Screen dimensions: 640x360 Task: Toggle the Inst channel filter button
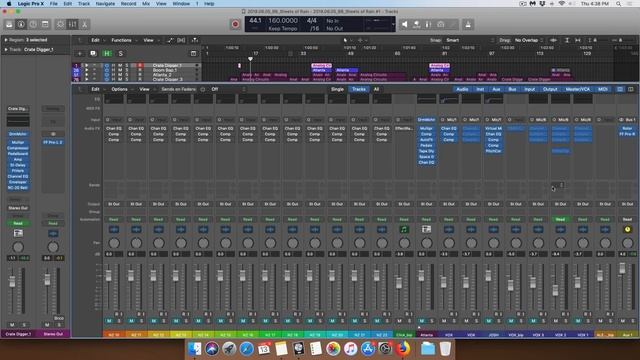pos(480,89)
